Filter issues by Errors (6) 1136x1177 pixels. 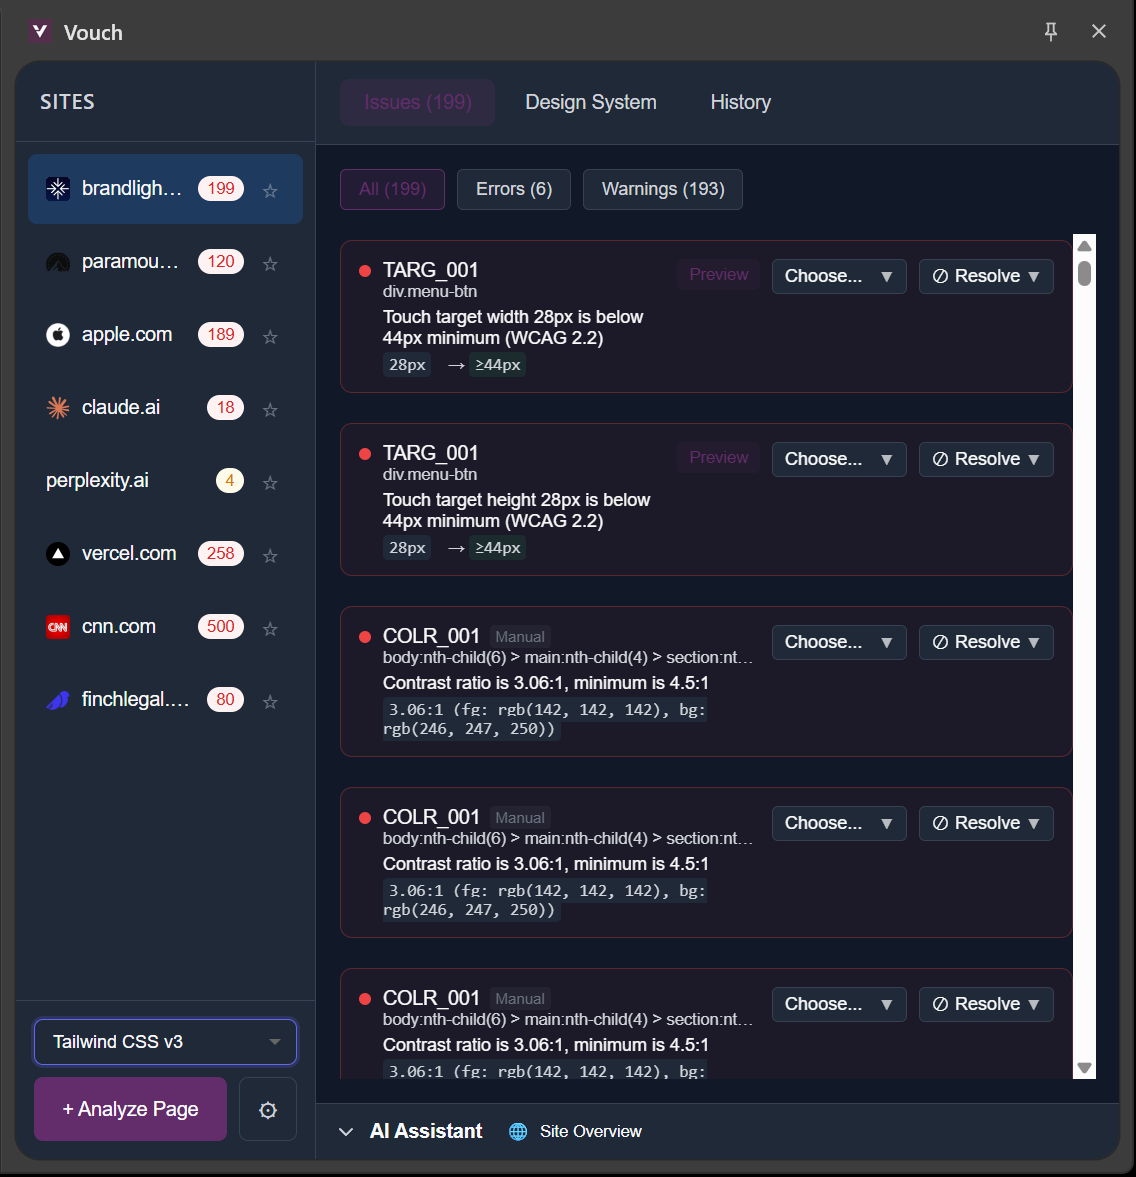[x=513, y=189]
